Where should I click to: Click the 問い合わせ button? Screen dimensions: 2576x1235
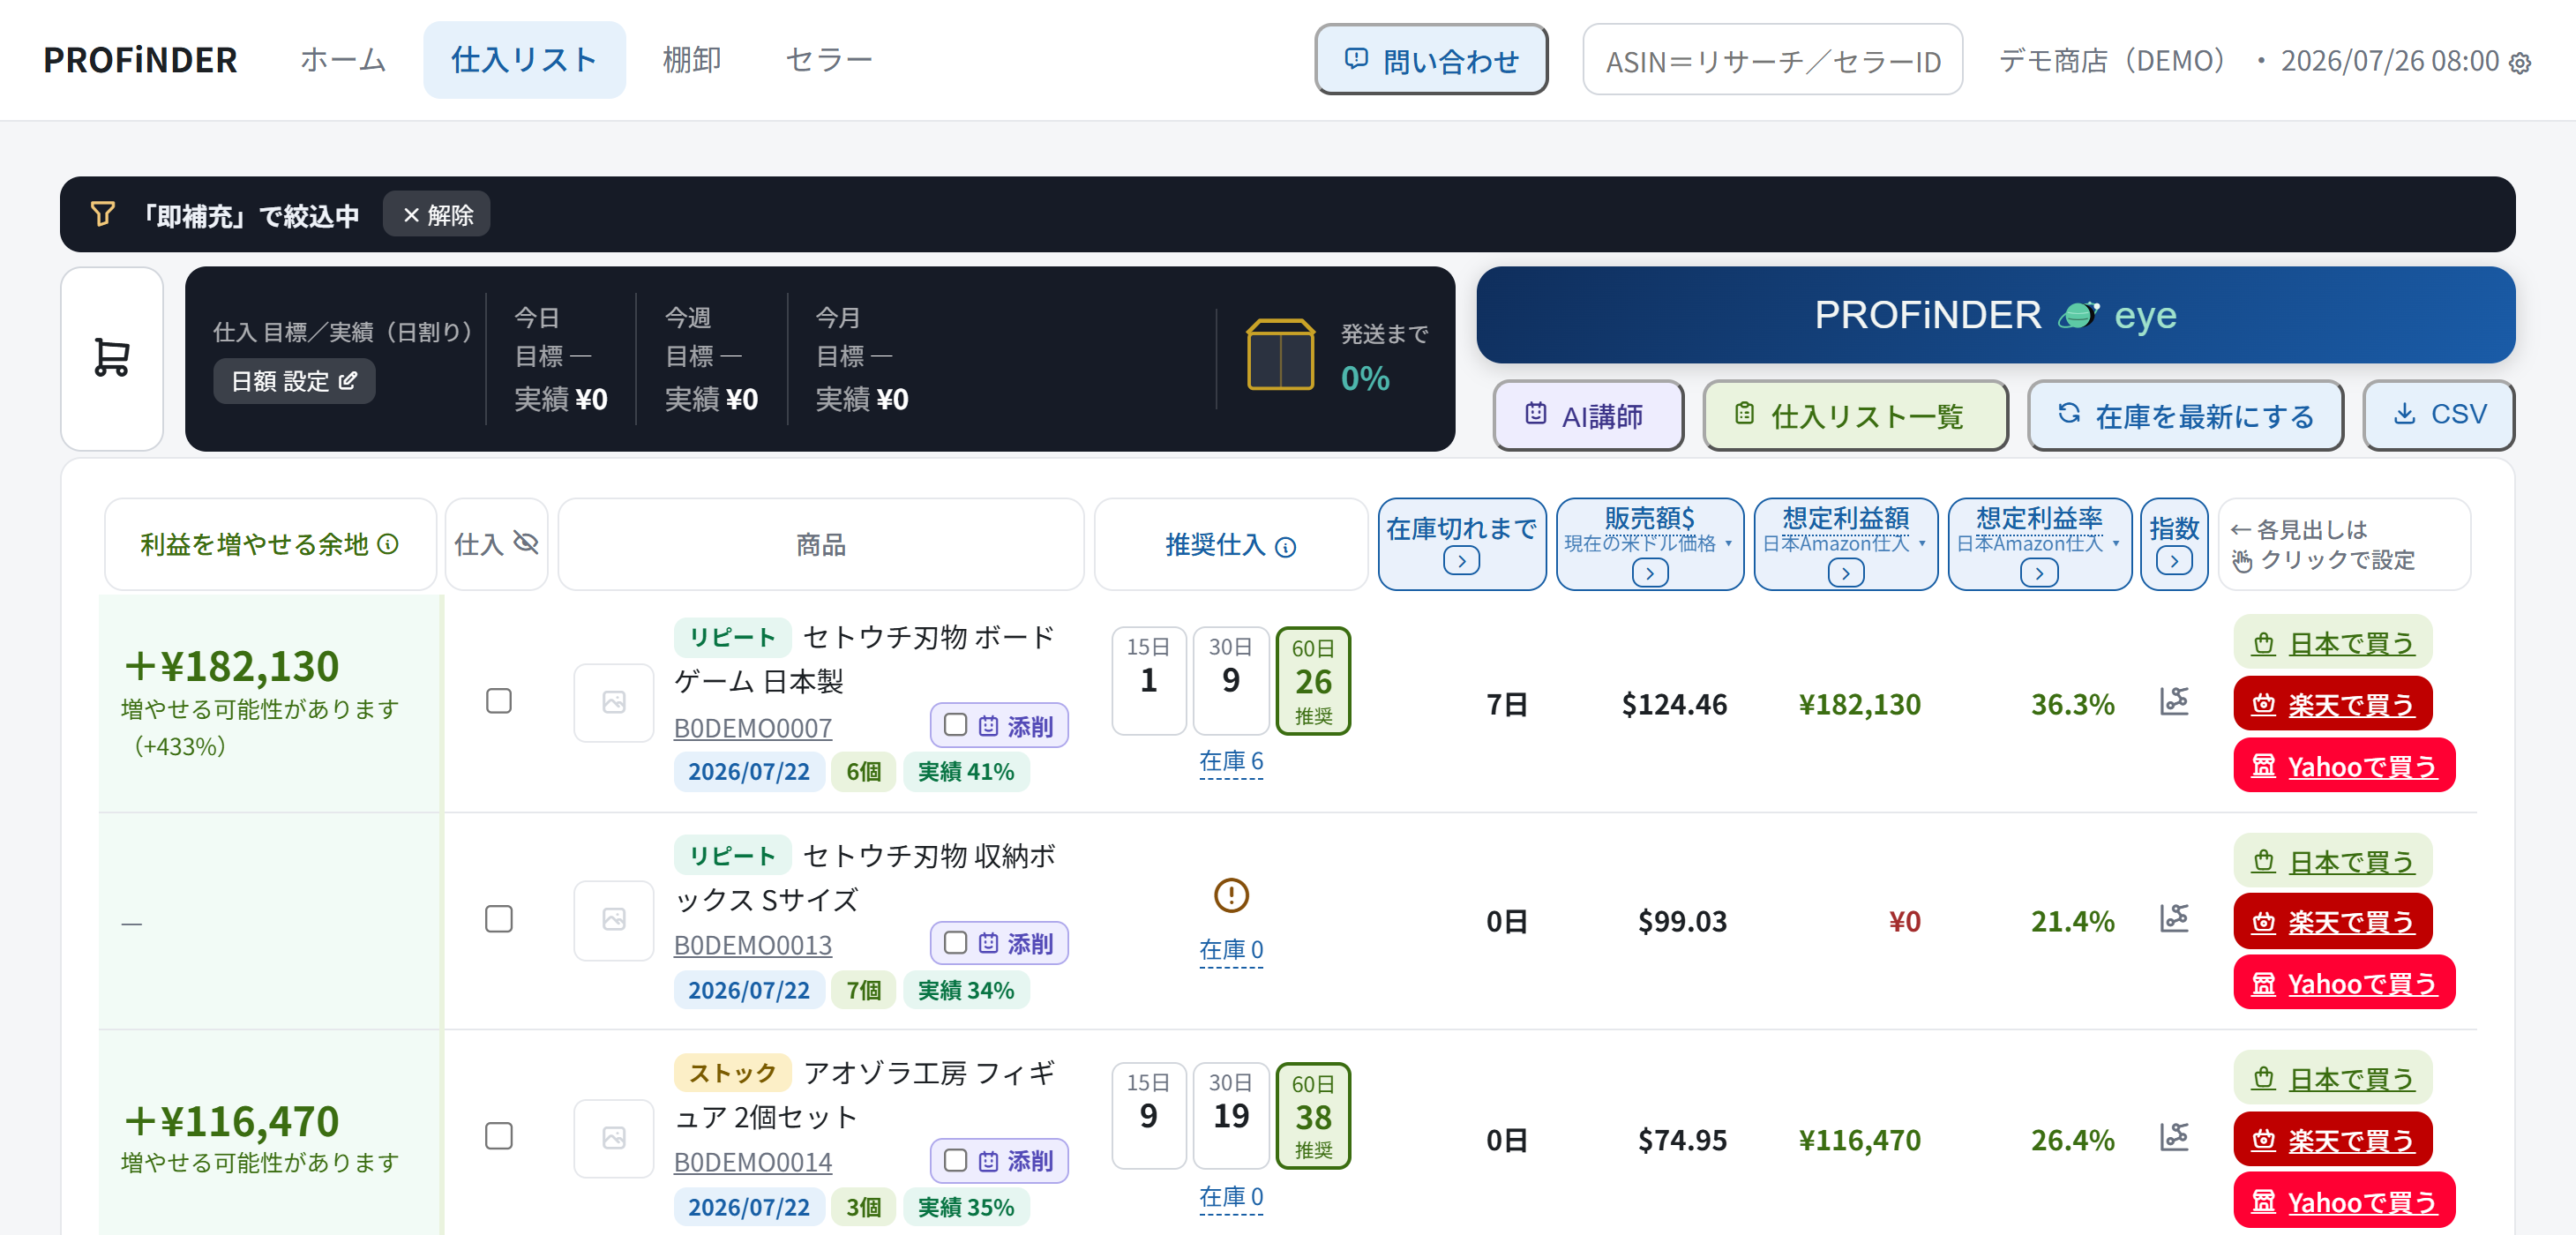pyautogui.click(x=1431, y=60)
